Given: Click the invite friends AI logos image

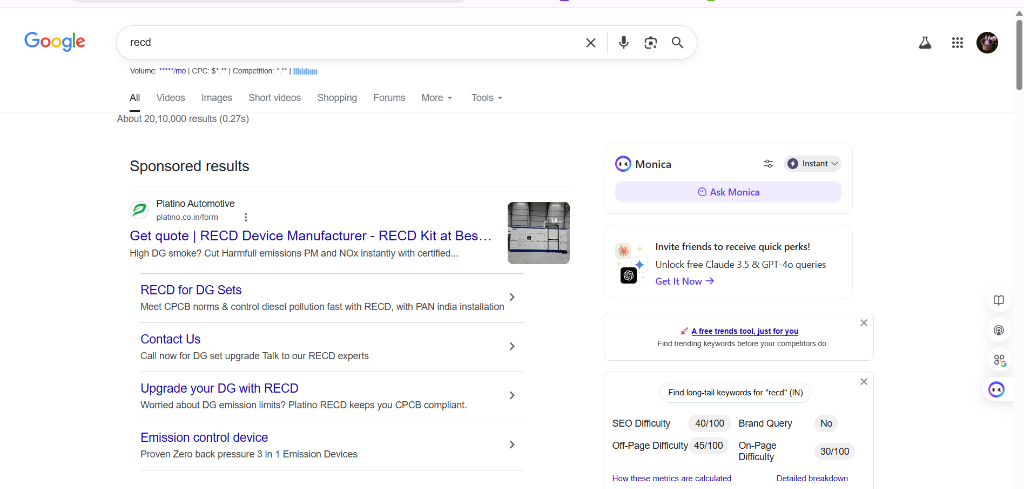Looking at the screenshot, I should point(630,263).
